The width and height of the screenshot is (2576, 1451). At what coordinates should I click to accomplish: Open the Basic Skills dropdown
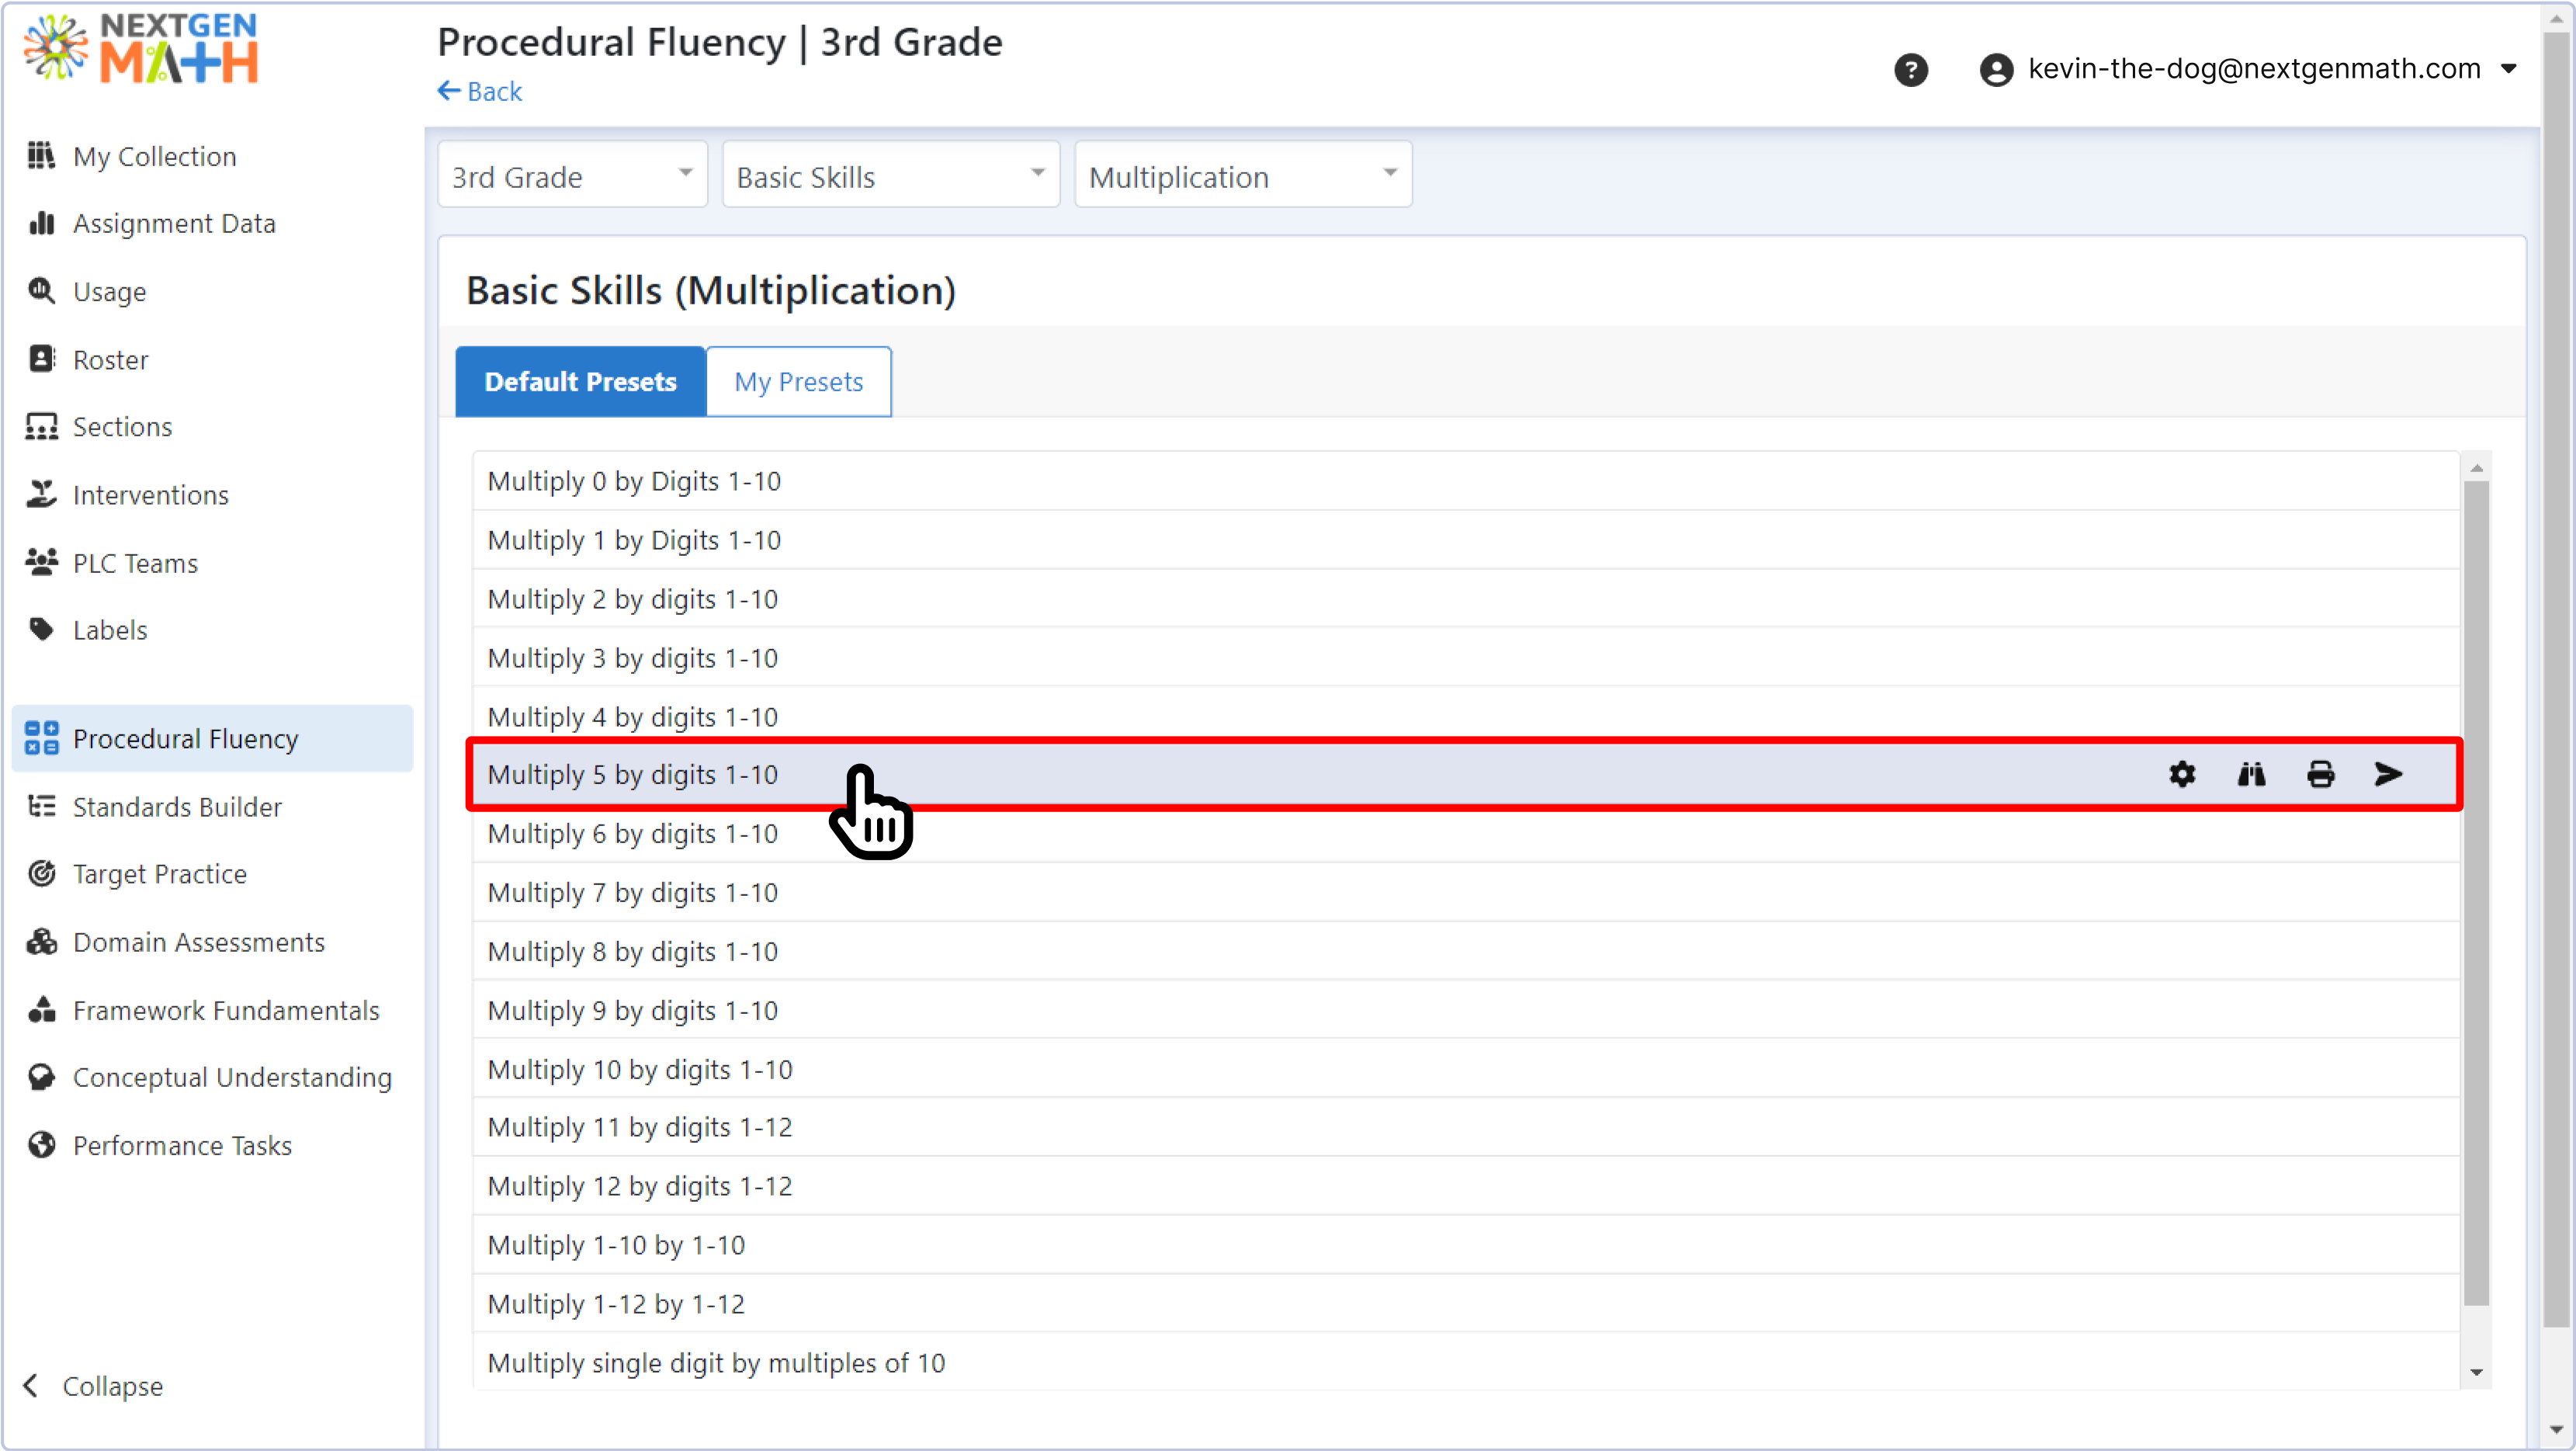click(x=890, y=176)
